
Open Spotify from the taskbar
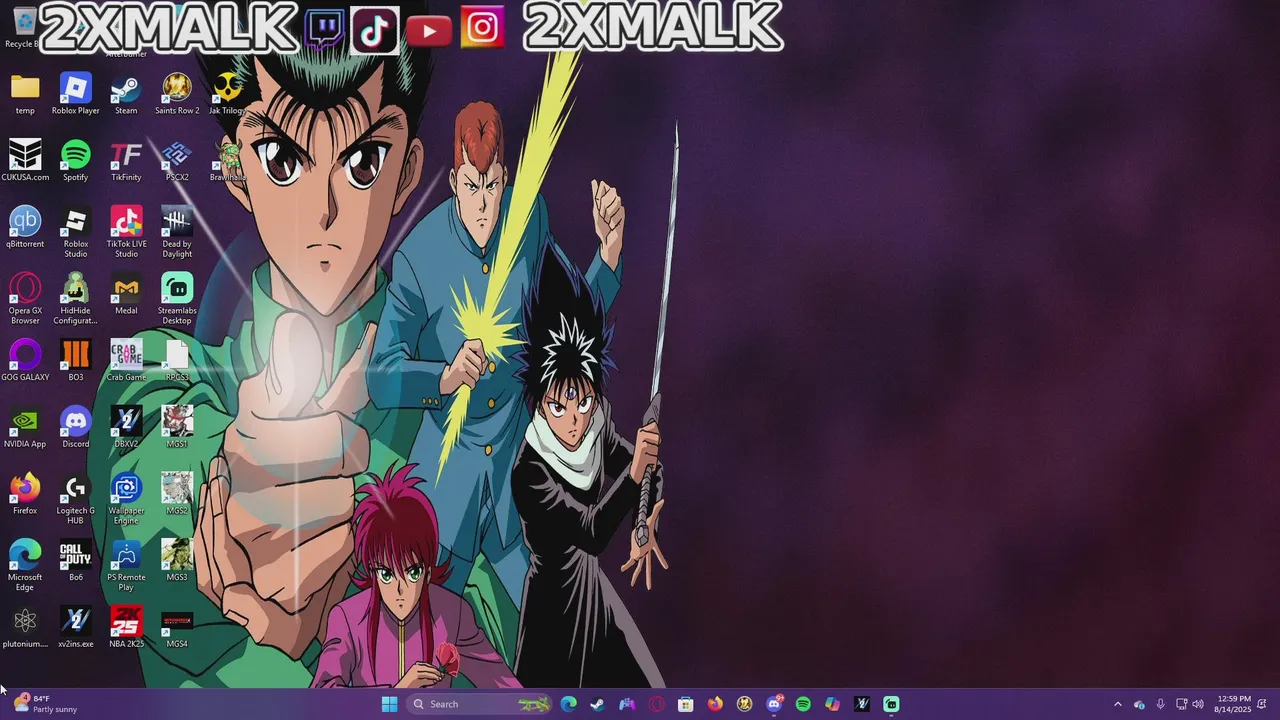coord(803,704)
